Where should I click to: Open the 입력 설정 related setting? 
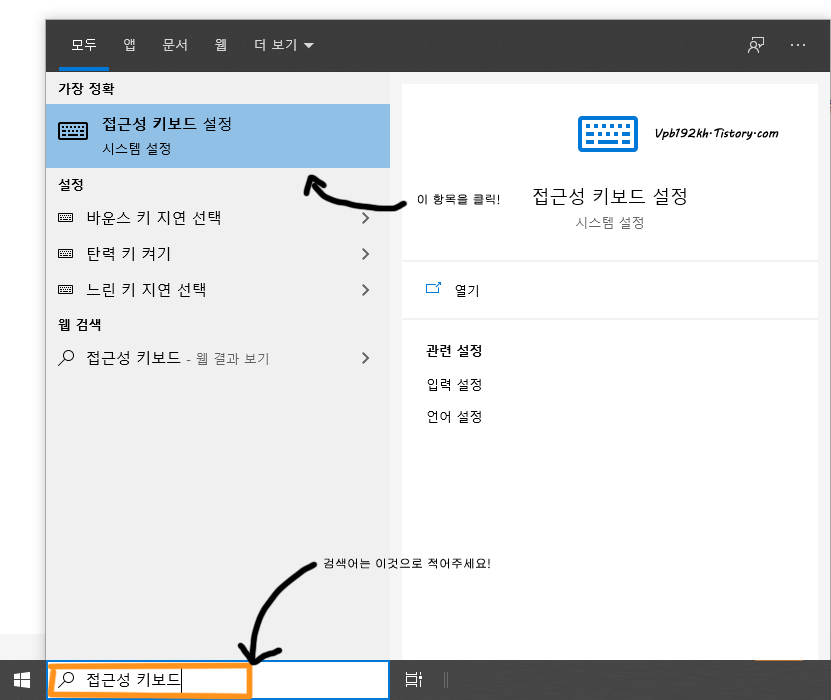click(x=454, y=385)
